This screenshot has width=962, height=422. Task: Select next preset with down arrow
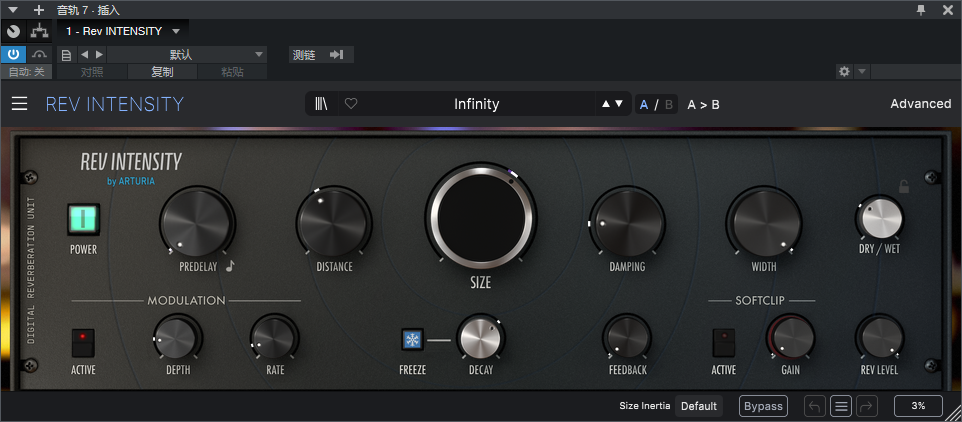(619, 104)
